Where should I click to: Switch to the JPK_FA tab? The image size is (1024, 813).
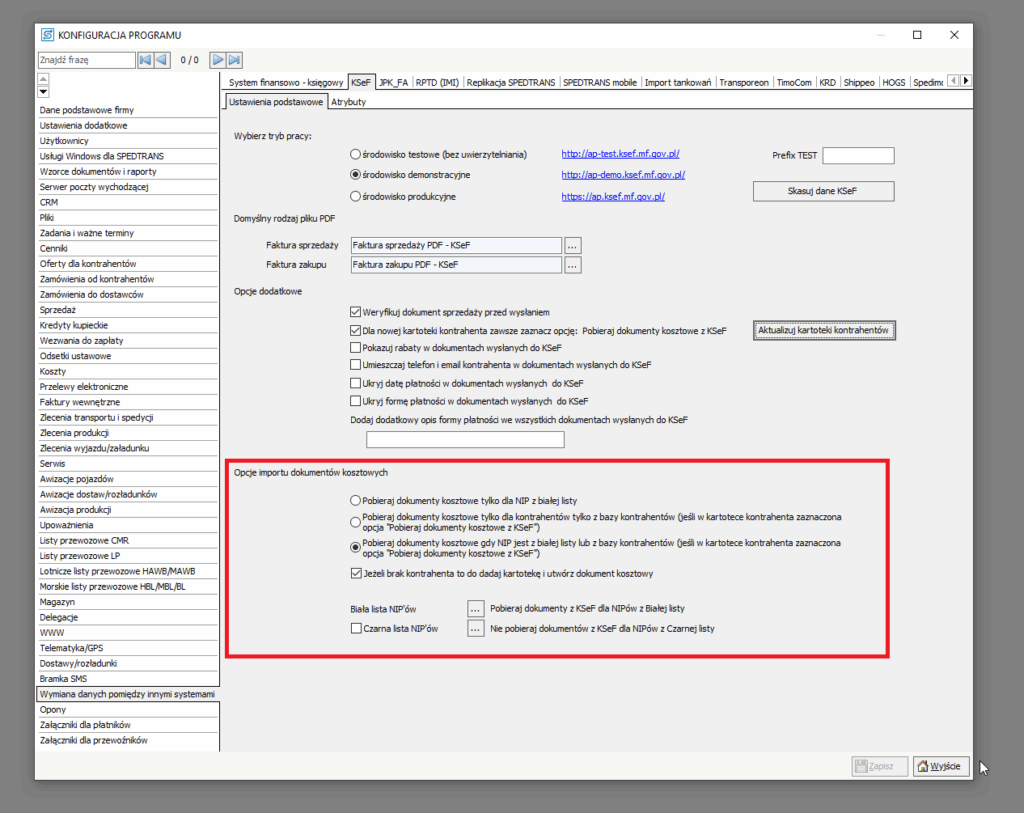394,82
